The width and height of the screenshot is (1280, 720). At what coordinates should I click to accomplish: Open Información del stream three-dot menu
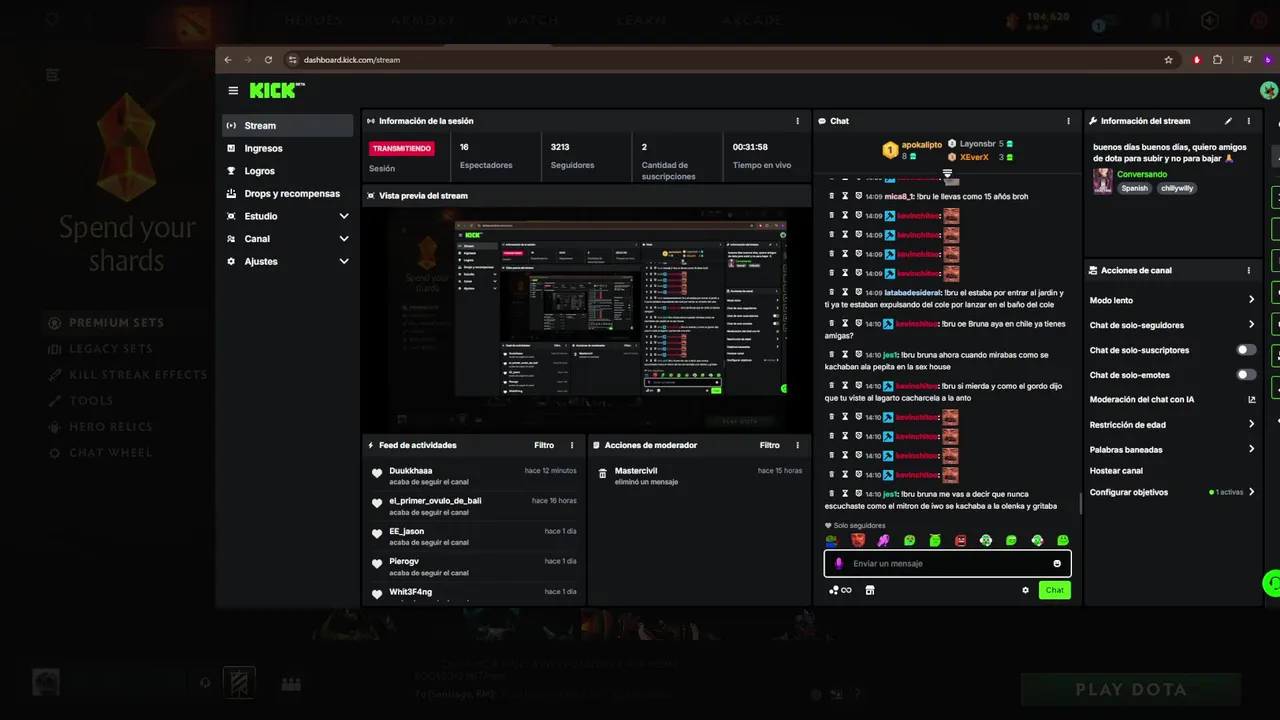1248,121
